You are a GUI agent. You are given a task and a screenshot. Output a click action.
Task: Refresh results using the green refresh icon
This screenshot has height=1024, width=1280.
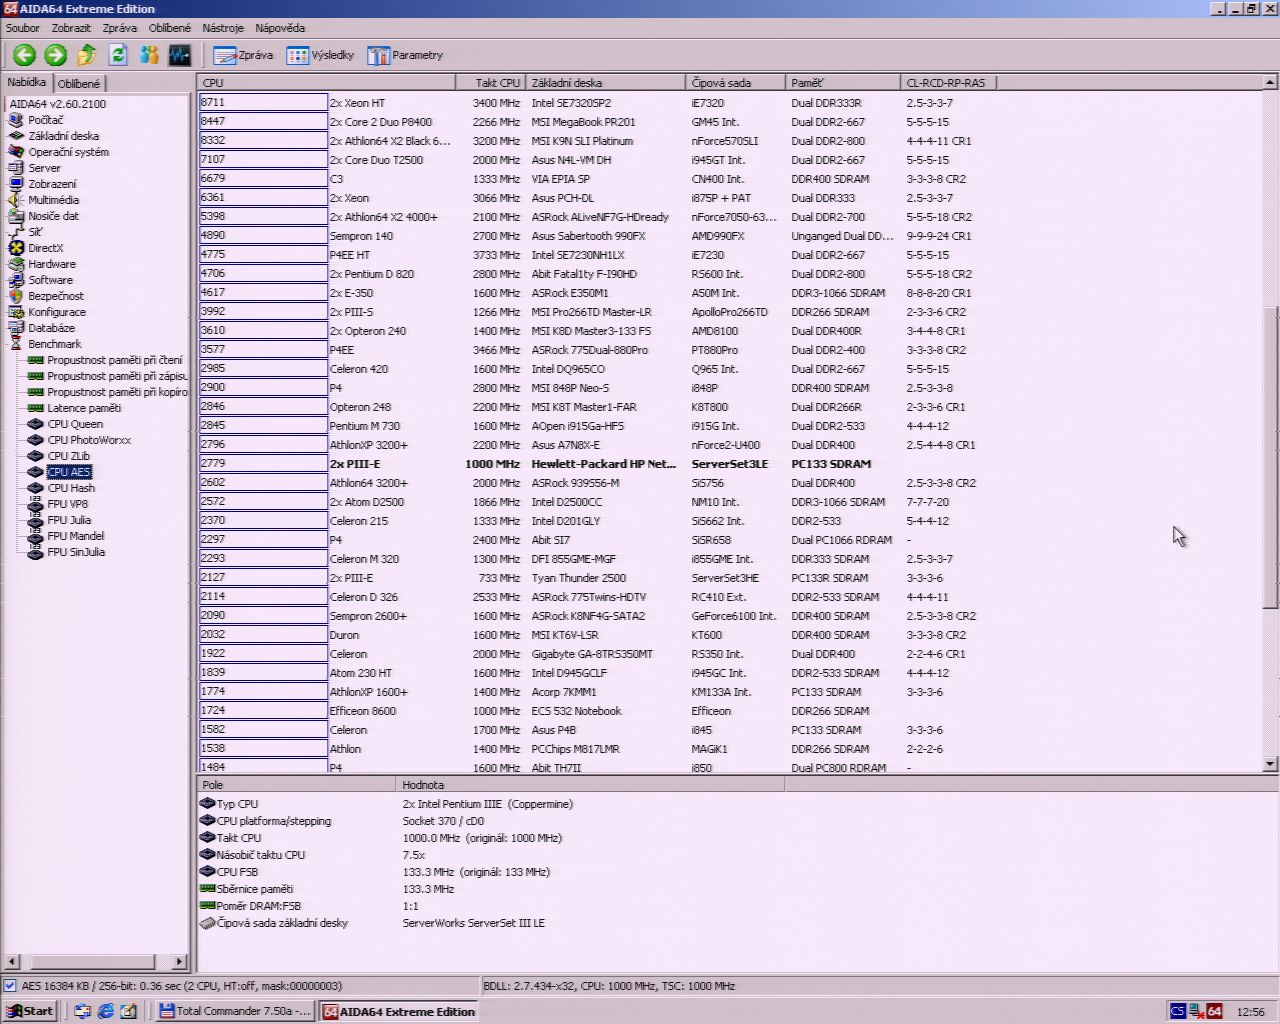point(118,55)
